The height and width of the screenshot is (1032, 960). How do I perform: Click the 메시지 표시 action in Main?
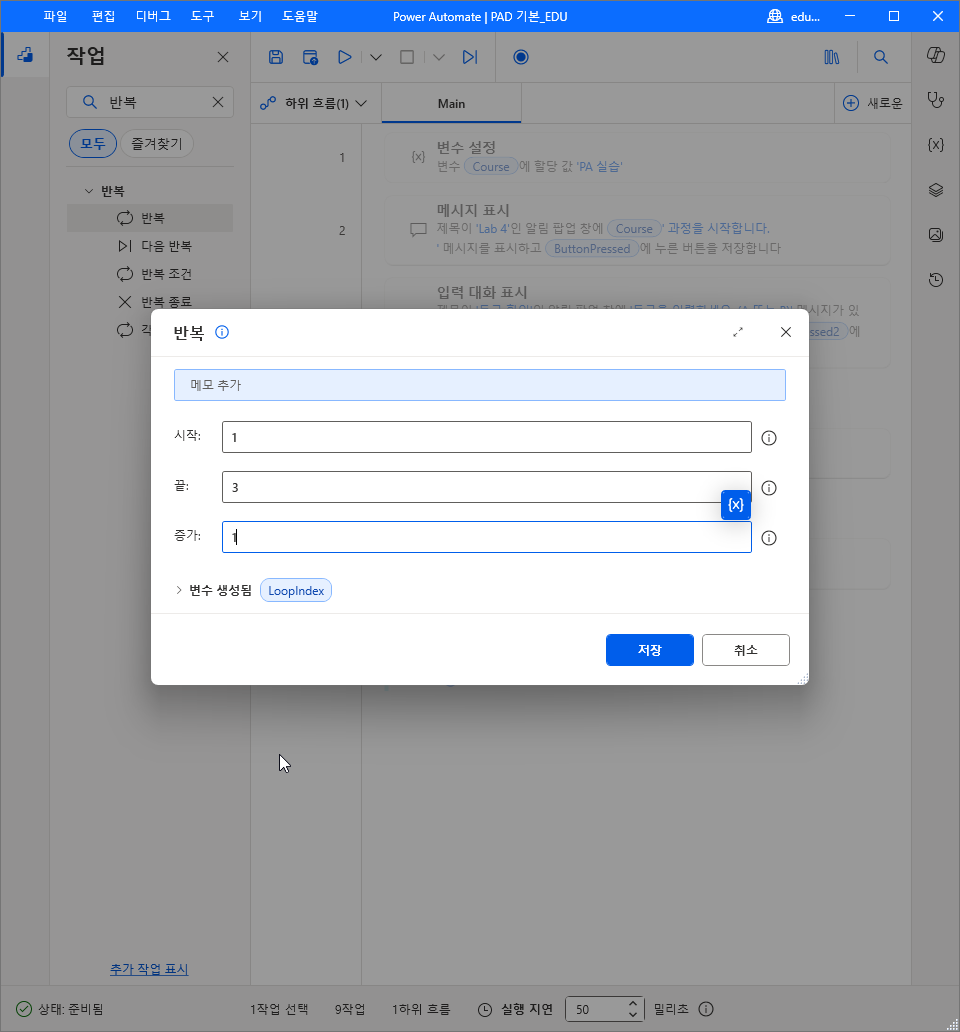[637, 230]
